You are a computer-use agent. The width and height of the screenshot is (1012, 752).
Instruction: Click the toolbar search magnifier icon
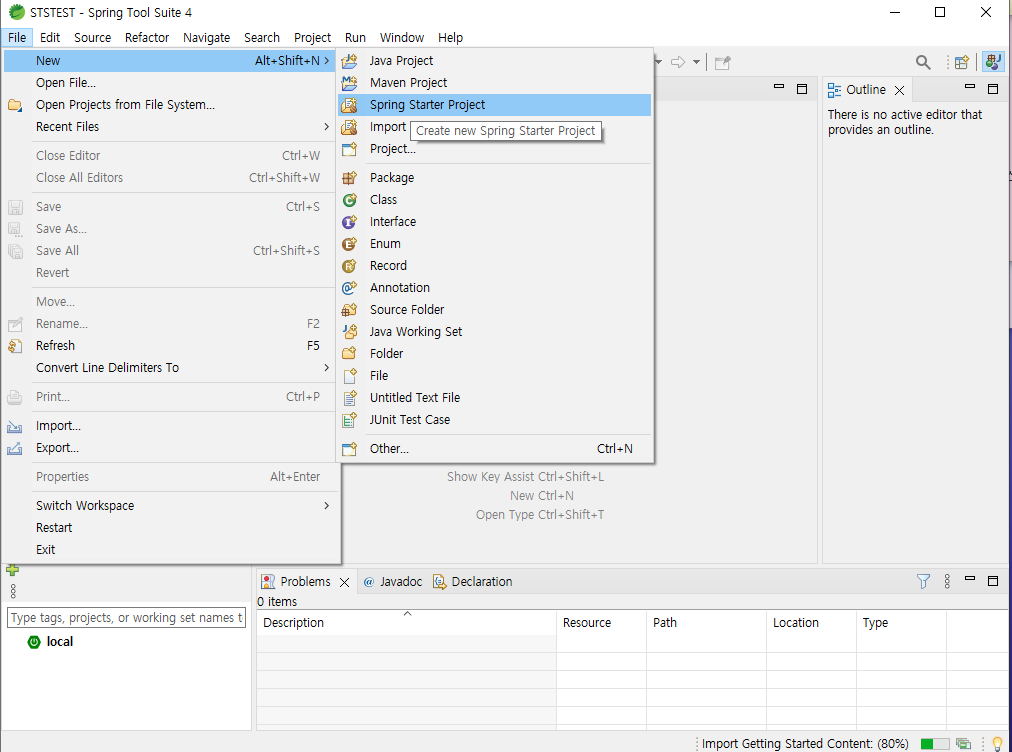(923, 63)
